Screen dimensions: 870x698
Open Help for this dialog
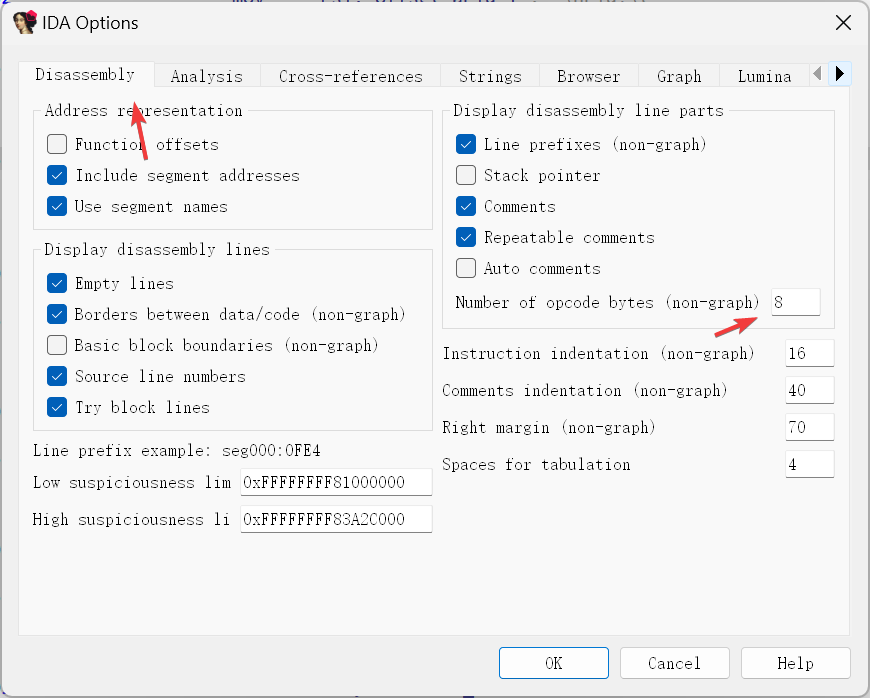click(796, 663)
